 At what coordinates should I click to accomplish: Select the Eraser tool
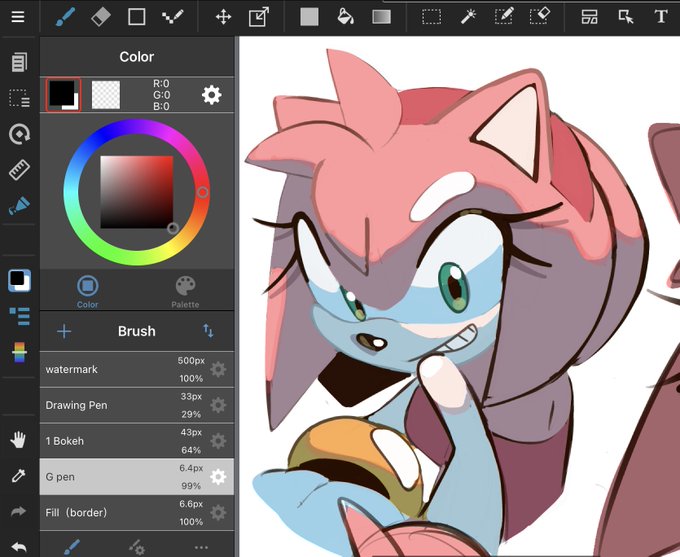(x=101, y=17)
